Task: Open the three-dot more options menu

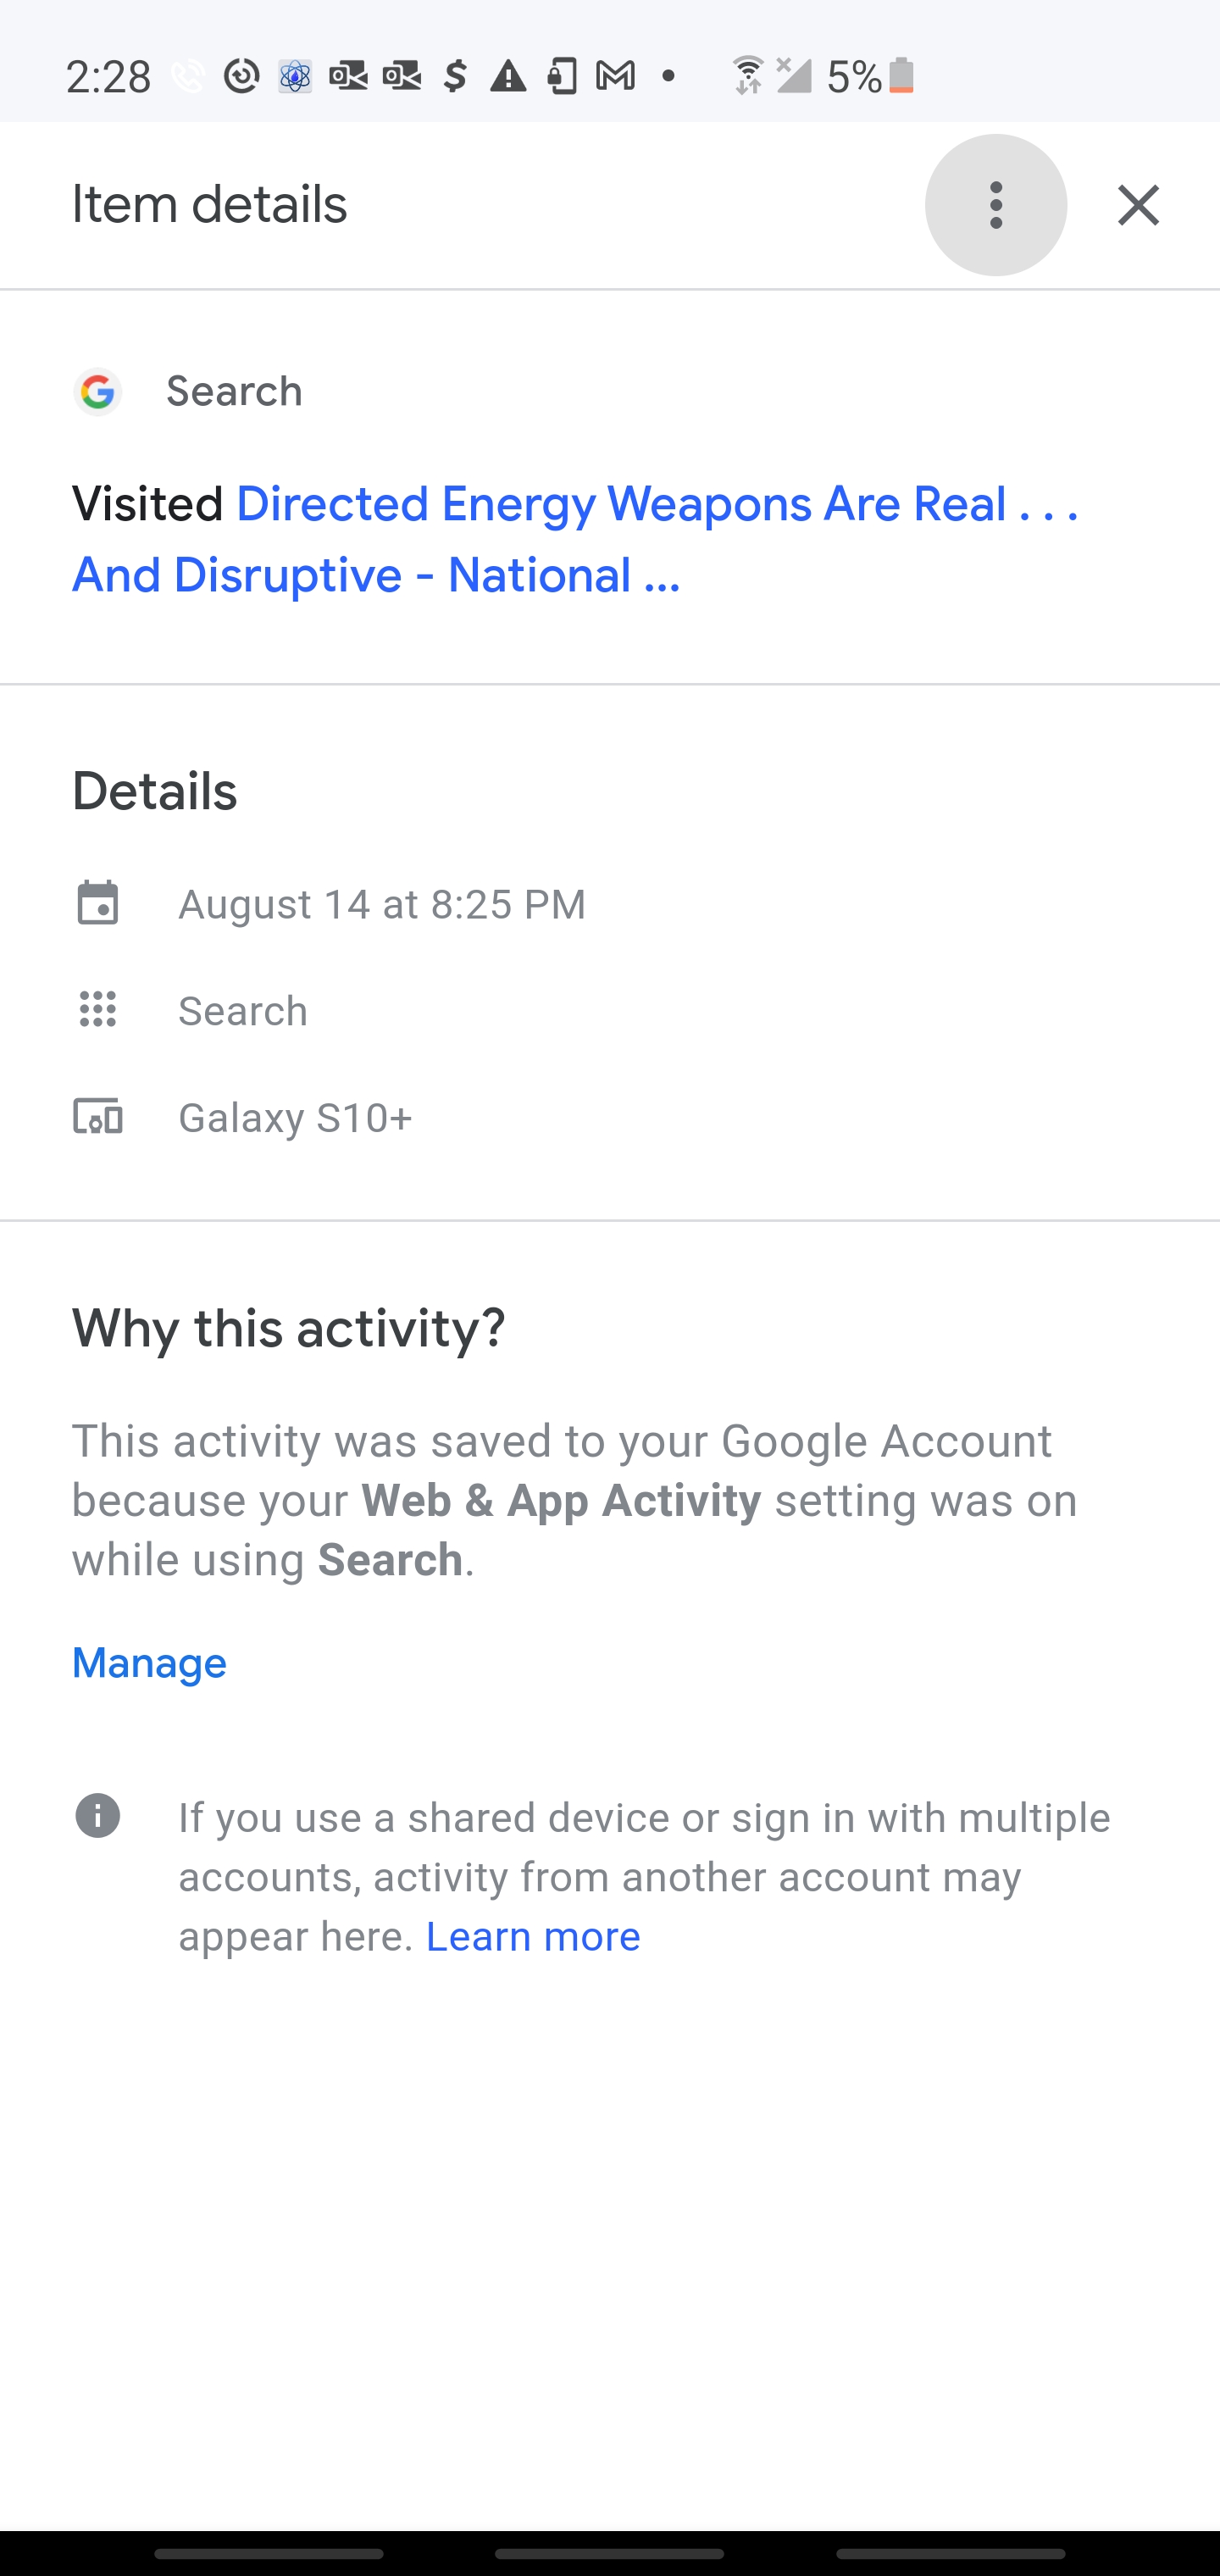Action: [x=995, y=205]
